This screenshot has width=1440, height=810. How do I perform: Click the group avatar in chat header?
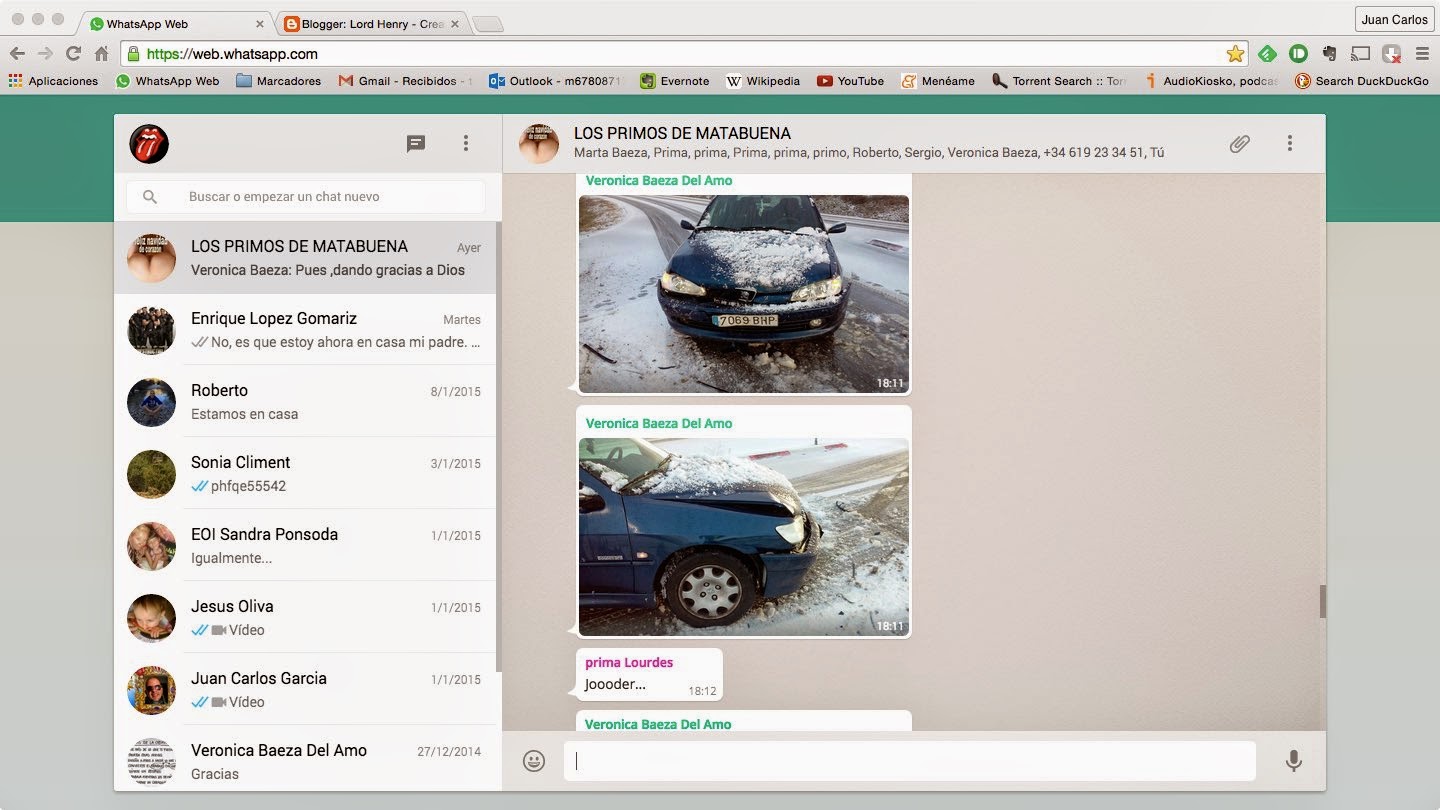[x=539, y=144]
